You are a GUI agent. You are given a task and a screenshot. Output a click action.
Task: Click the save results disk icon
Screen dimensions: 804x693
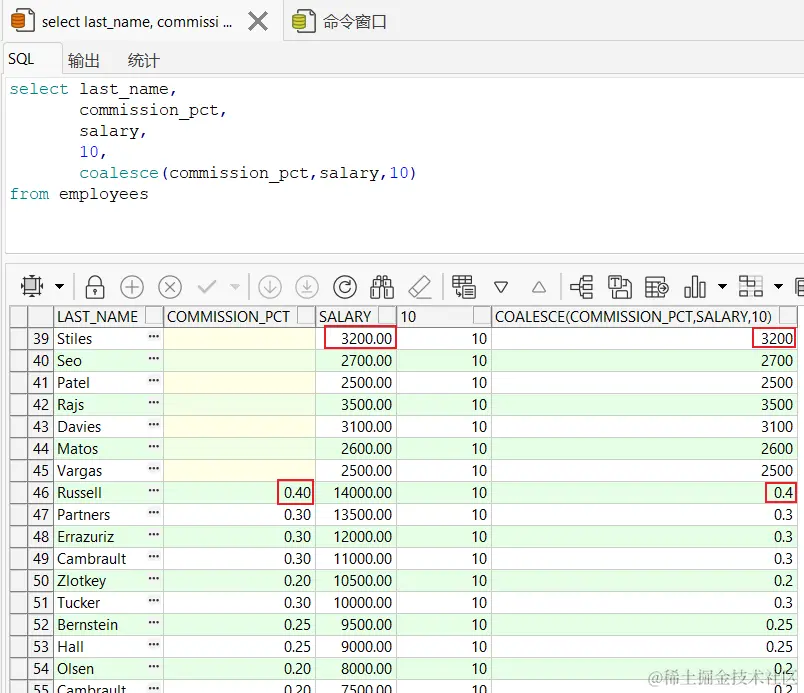click(619, 287)
